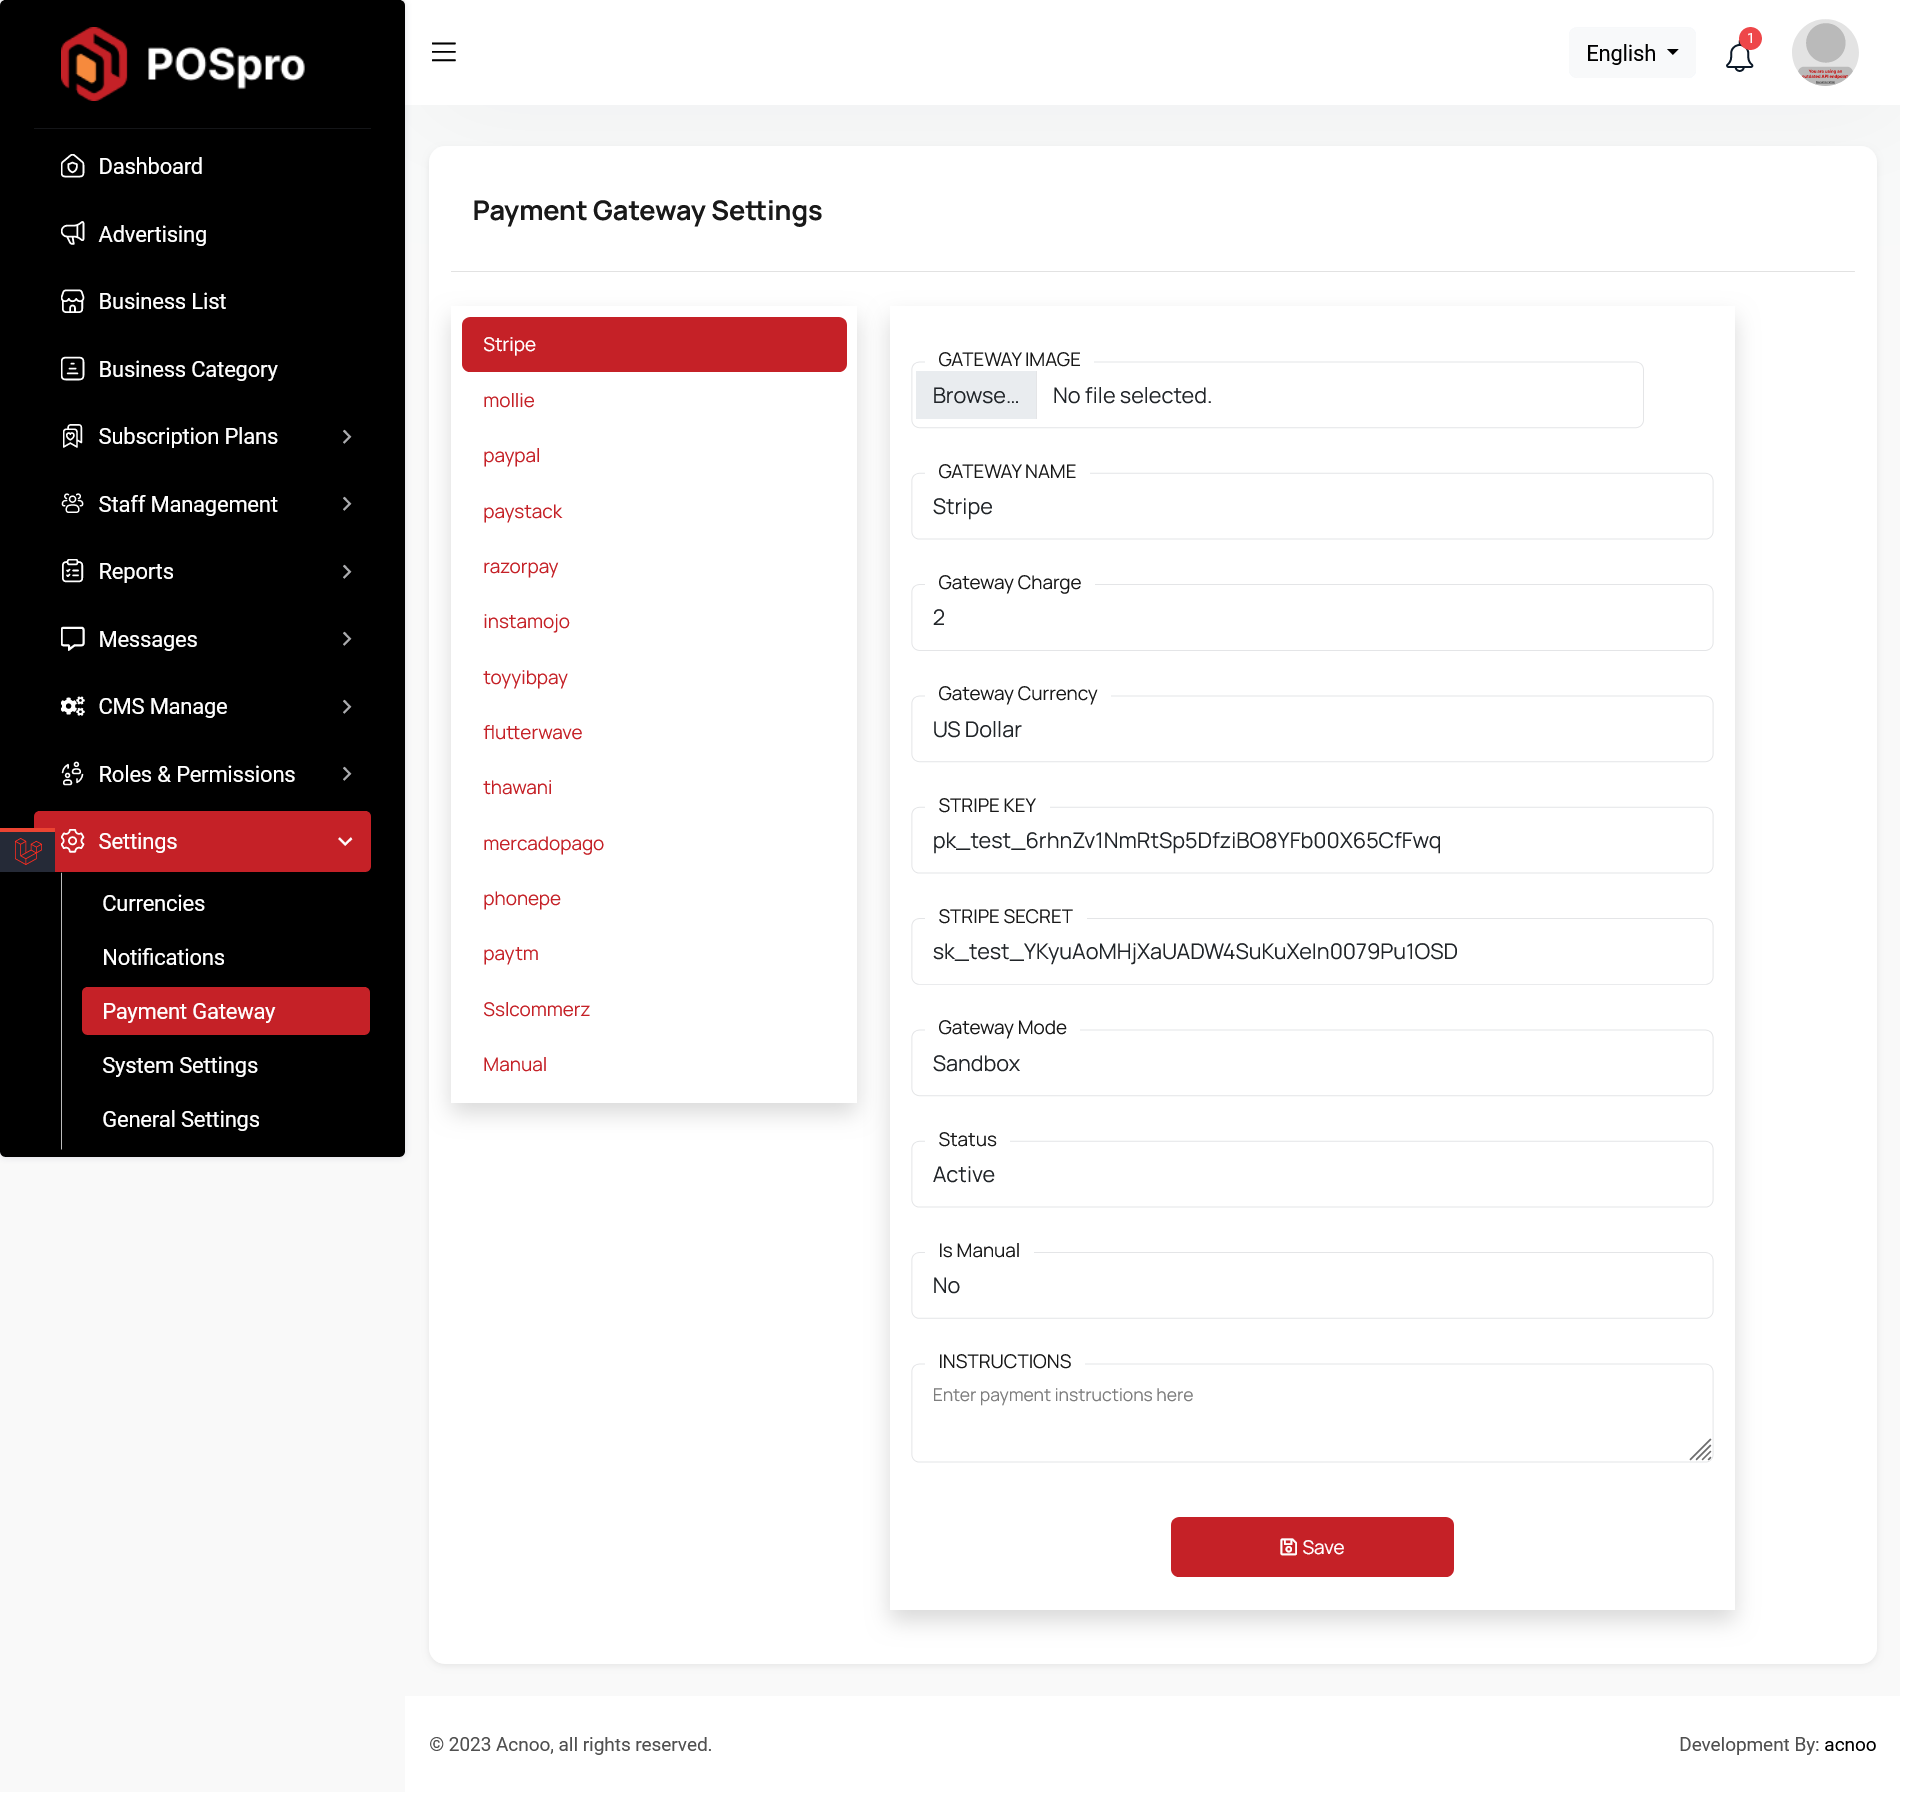Screen dimensions: 1919x1810
Task: Open the notification bell icon
Action: 1739,56
